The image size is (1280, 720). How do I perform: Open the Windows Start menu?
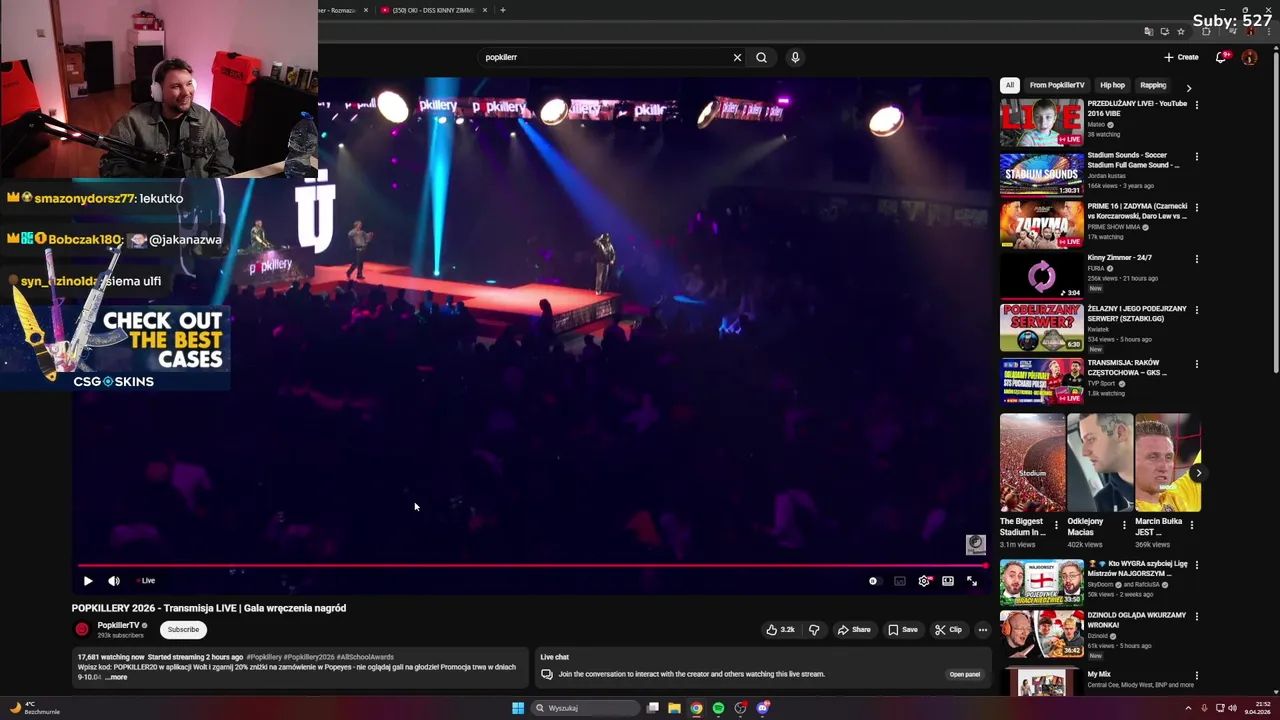[x=518, y=708]
